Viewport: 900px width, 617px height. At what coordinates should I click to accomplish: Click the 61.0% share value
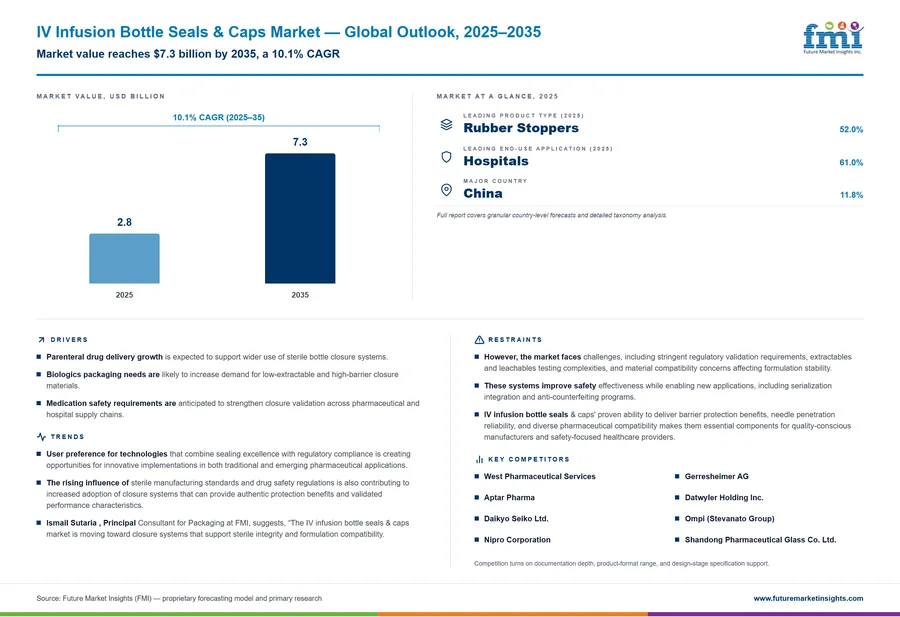tap(851, 162)
